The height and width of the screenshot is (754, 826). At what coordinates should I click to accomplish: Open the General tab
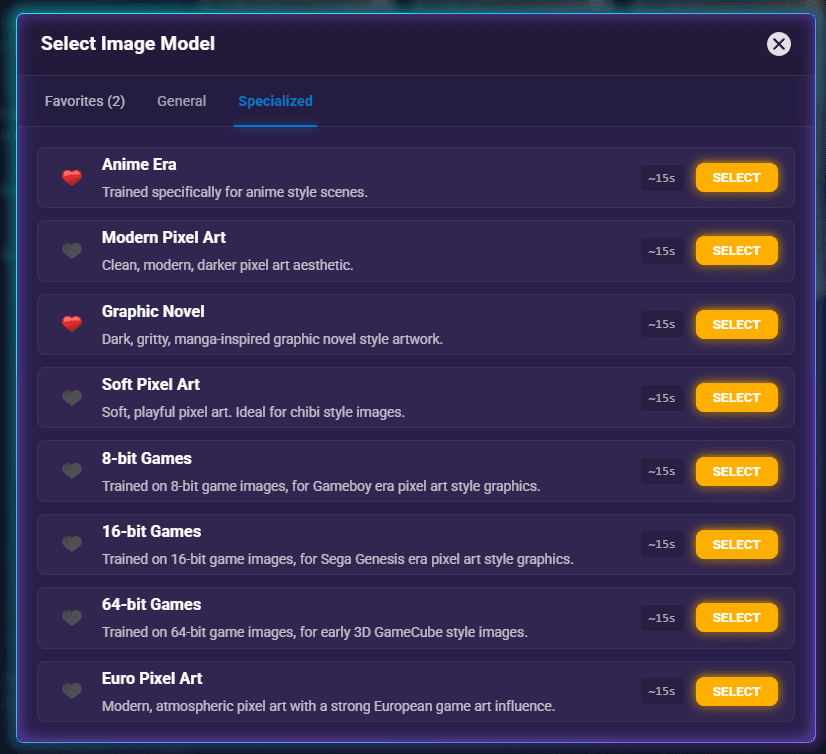181,101
